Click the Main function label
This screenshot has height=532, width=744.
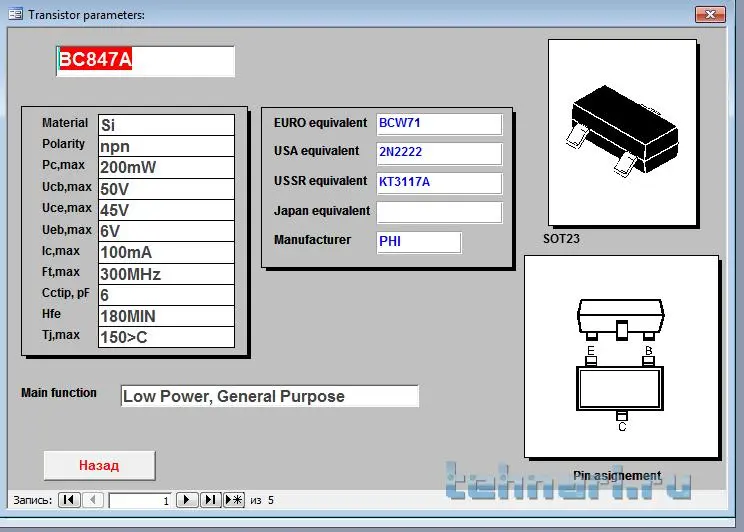click(59, 392)
